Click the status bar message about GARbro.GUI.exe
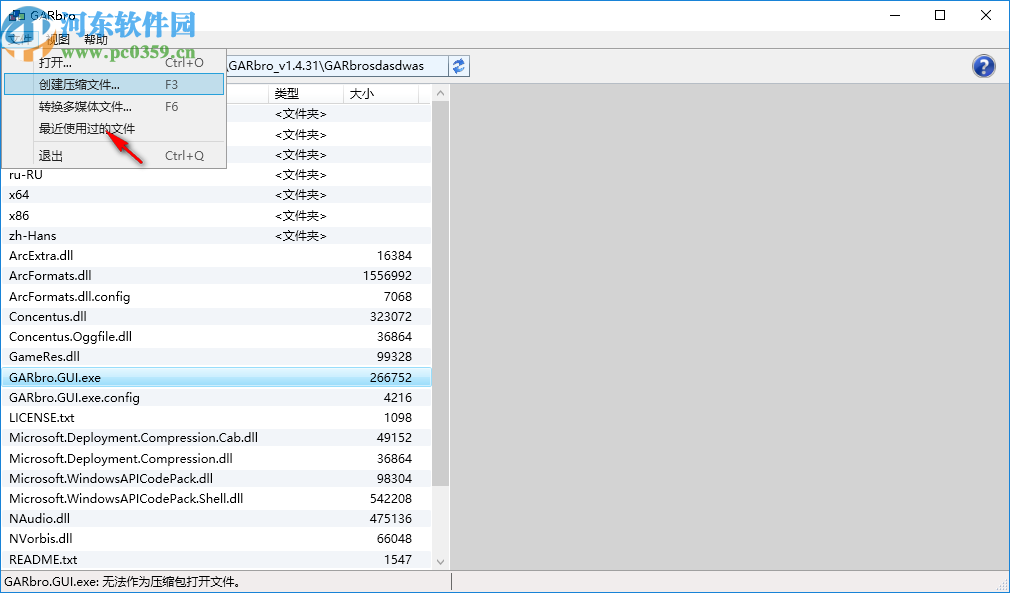The width and height of the screenshot is (1010, 593). point(125,582)
